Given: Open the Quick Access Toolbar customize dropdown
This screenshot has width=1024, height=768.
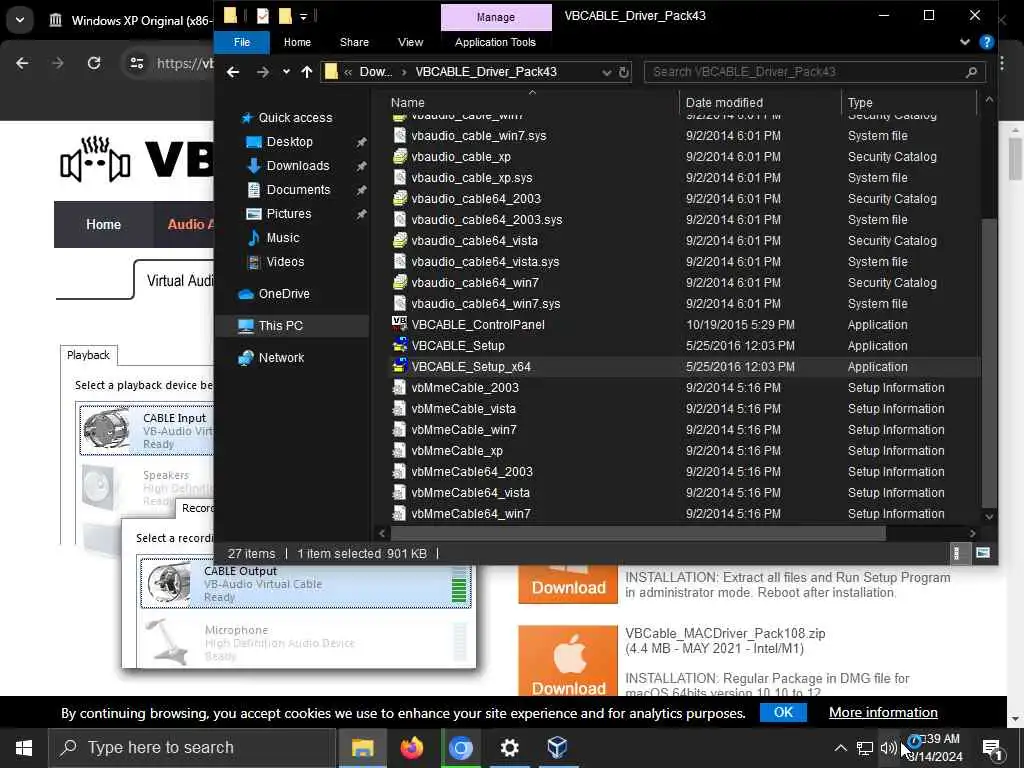Looking at the screenshot, I should click(x=304, y=16).
